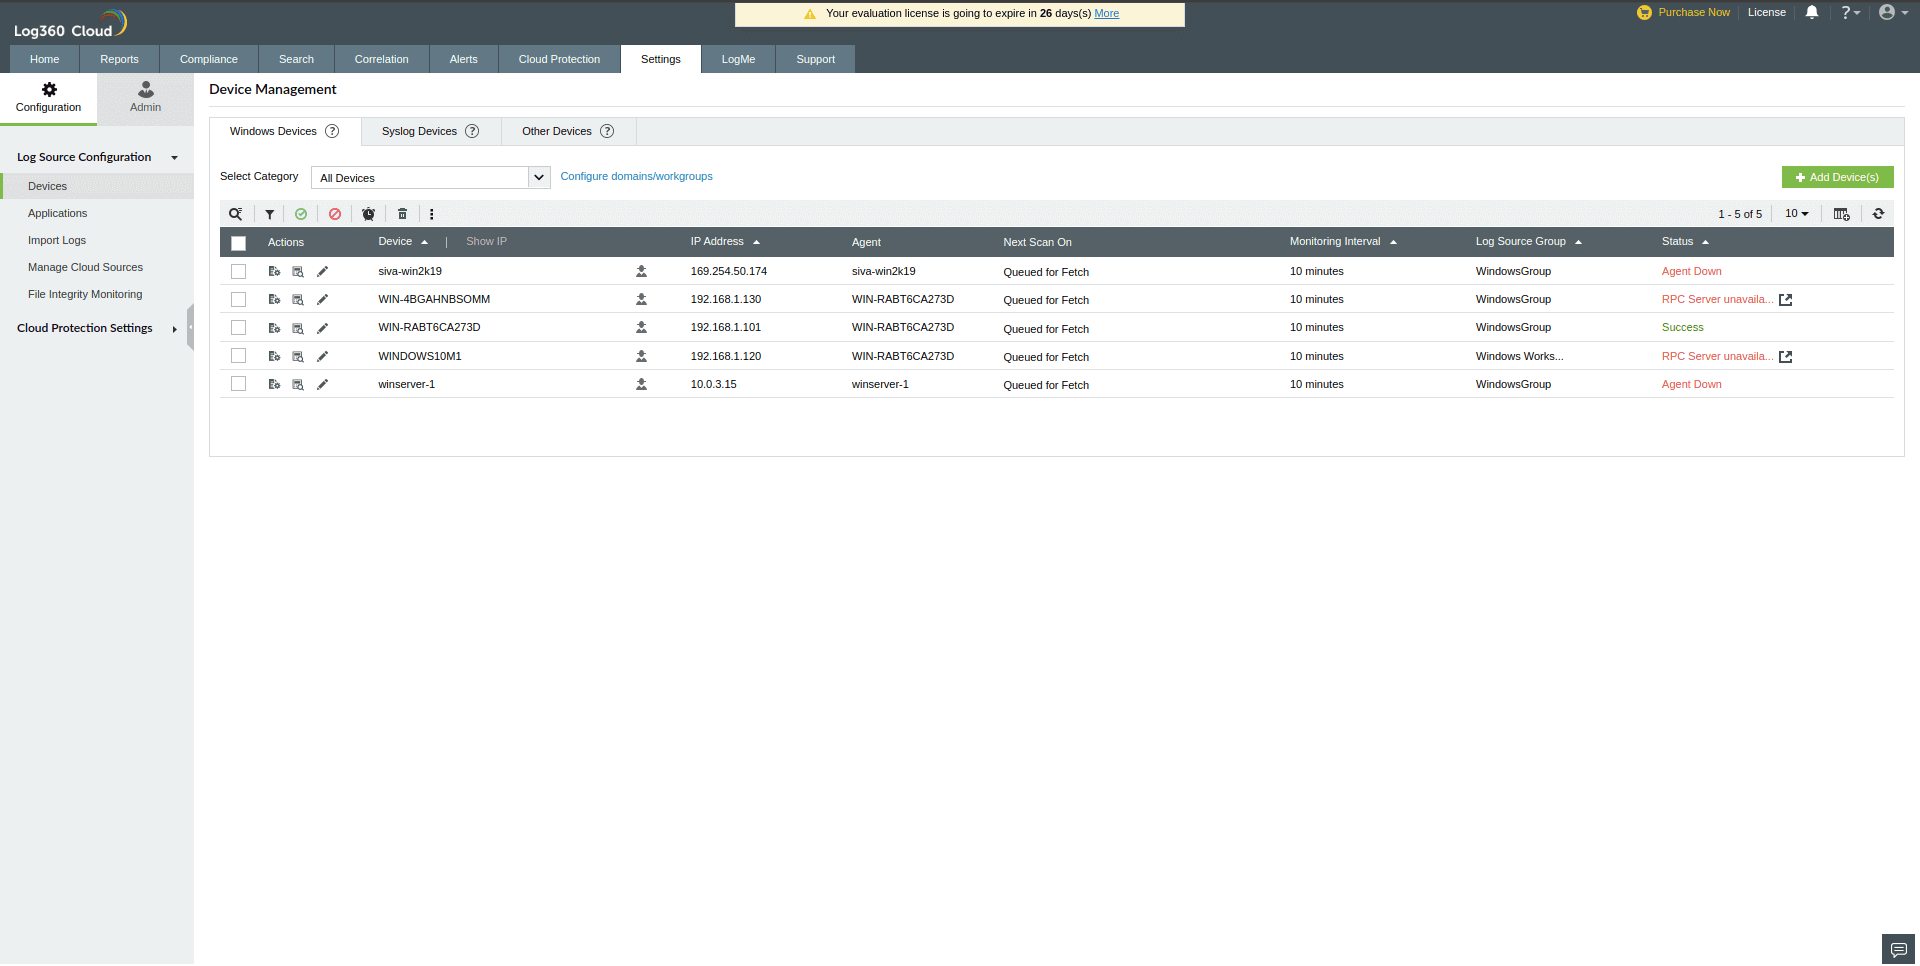Check the winserver-1 row checkbox

click(x=238, y=383)
